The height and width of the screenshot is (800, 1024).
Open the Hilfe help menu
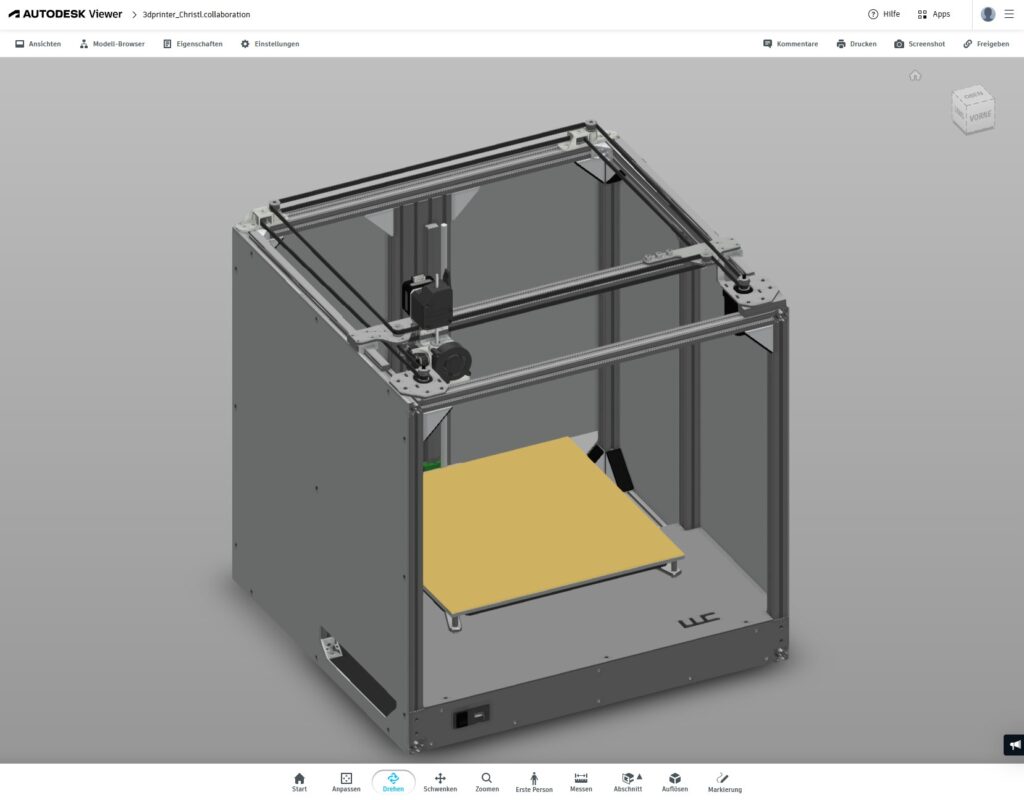884,14
